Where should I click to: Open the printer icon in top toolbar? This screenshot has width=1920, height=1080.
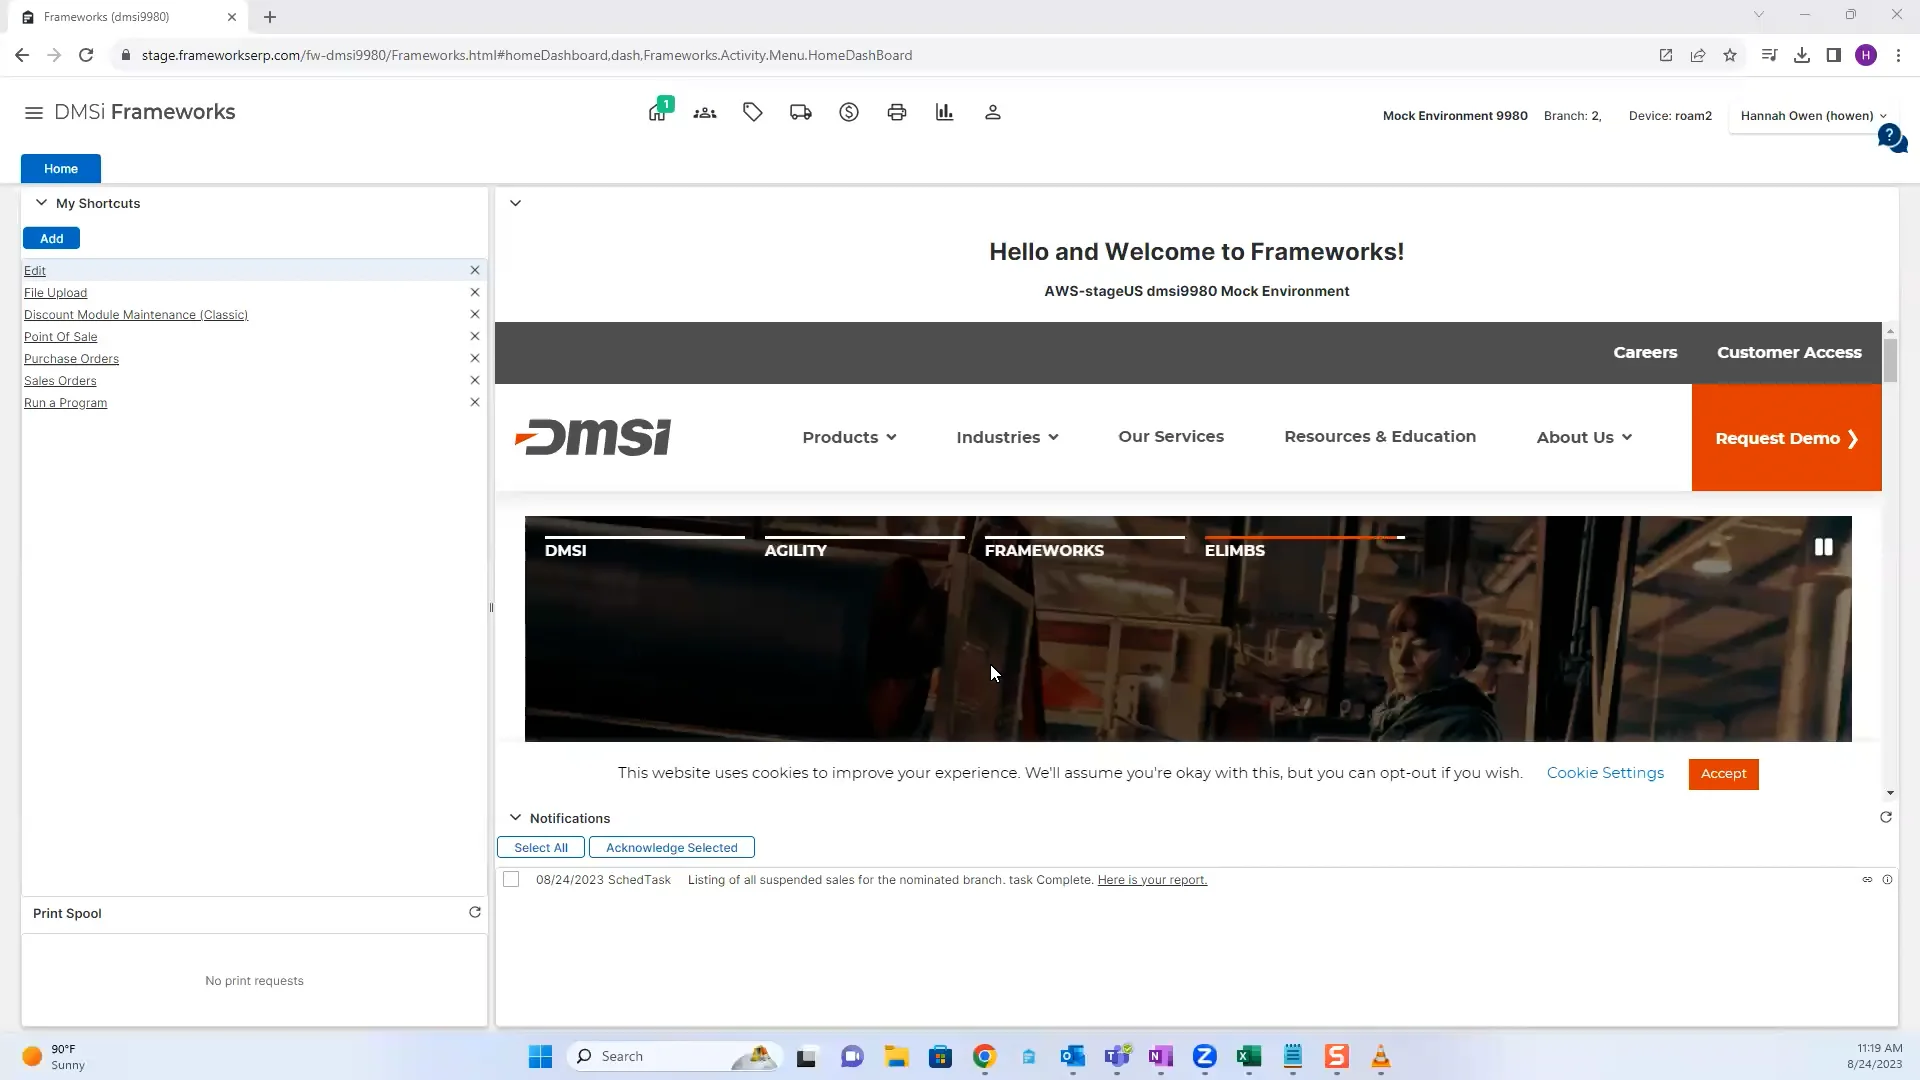click(897, 112)
